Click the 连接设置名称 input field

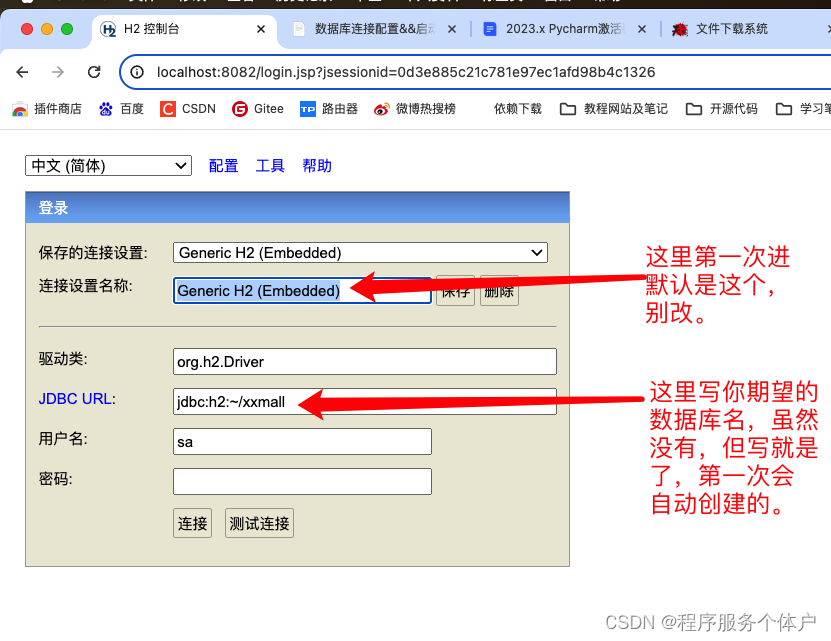(x=302, y=291)
